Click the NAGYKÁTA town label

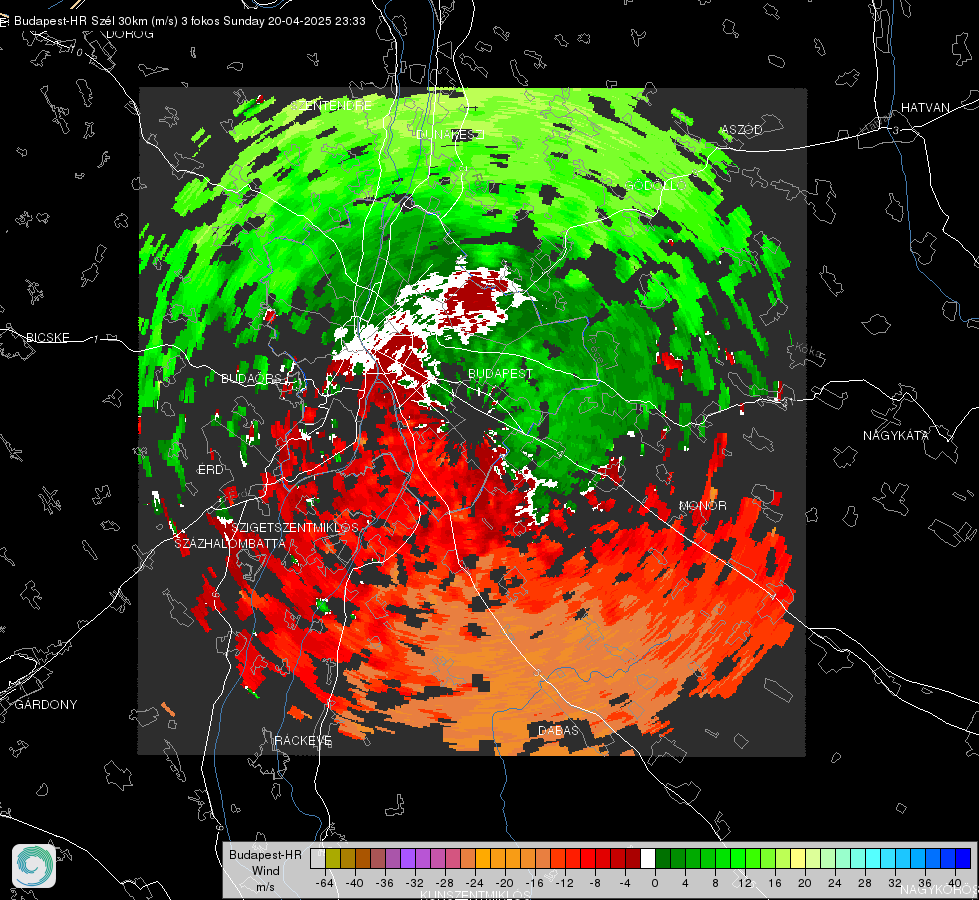896,435
